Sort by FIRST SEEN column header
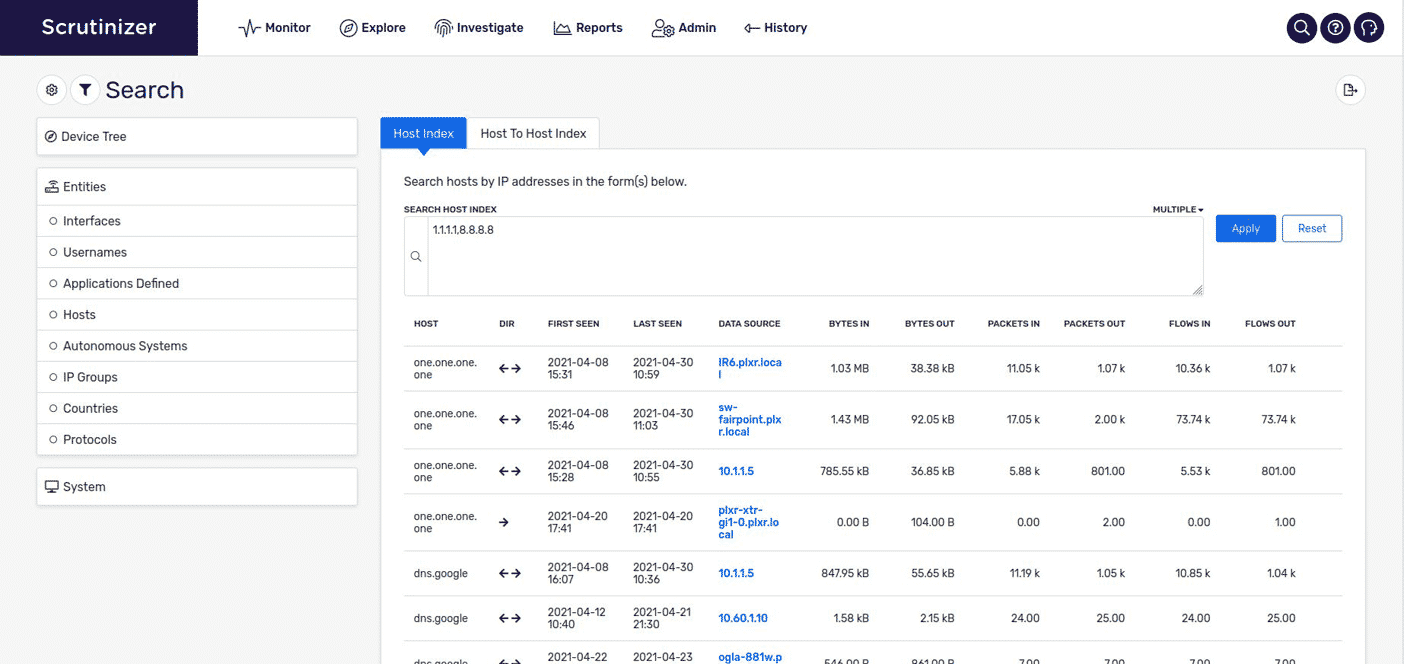 coord(574,324)
